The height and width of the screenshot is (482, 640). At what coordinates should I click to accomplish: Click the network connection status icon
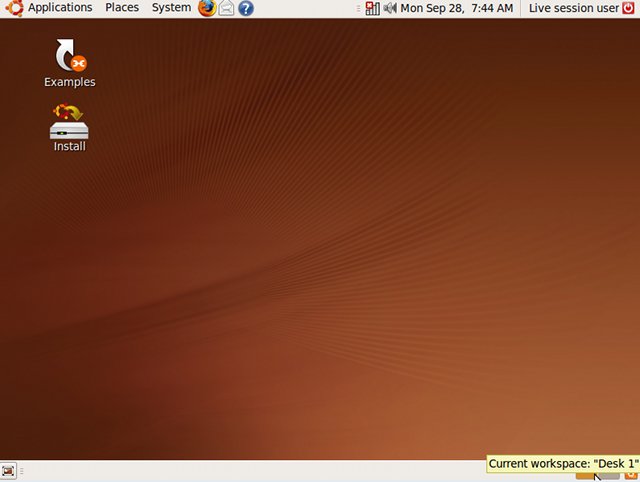click(x=372, y=8)
